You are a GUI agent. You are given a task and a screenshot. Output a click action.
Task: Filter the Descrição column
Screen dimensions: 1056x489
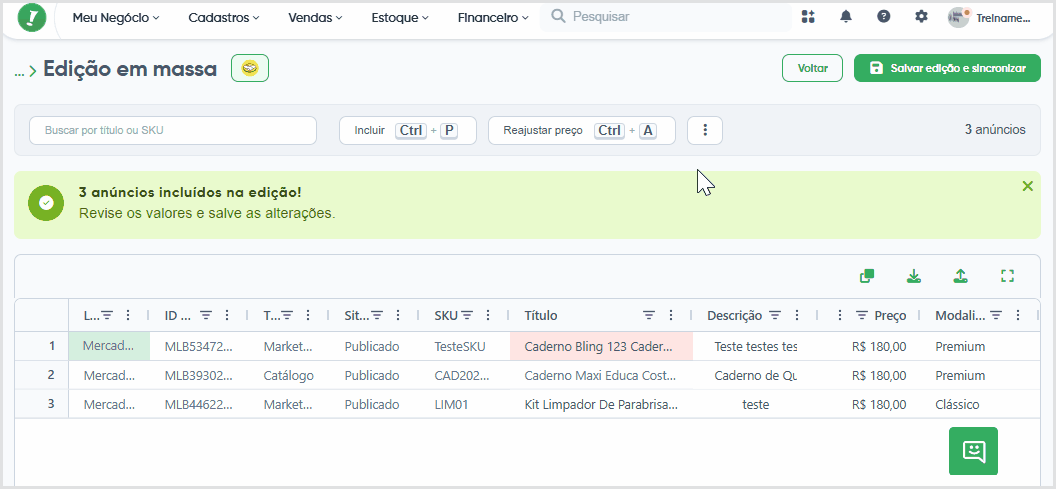(x=775, y=315)
